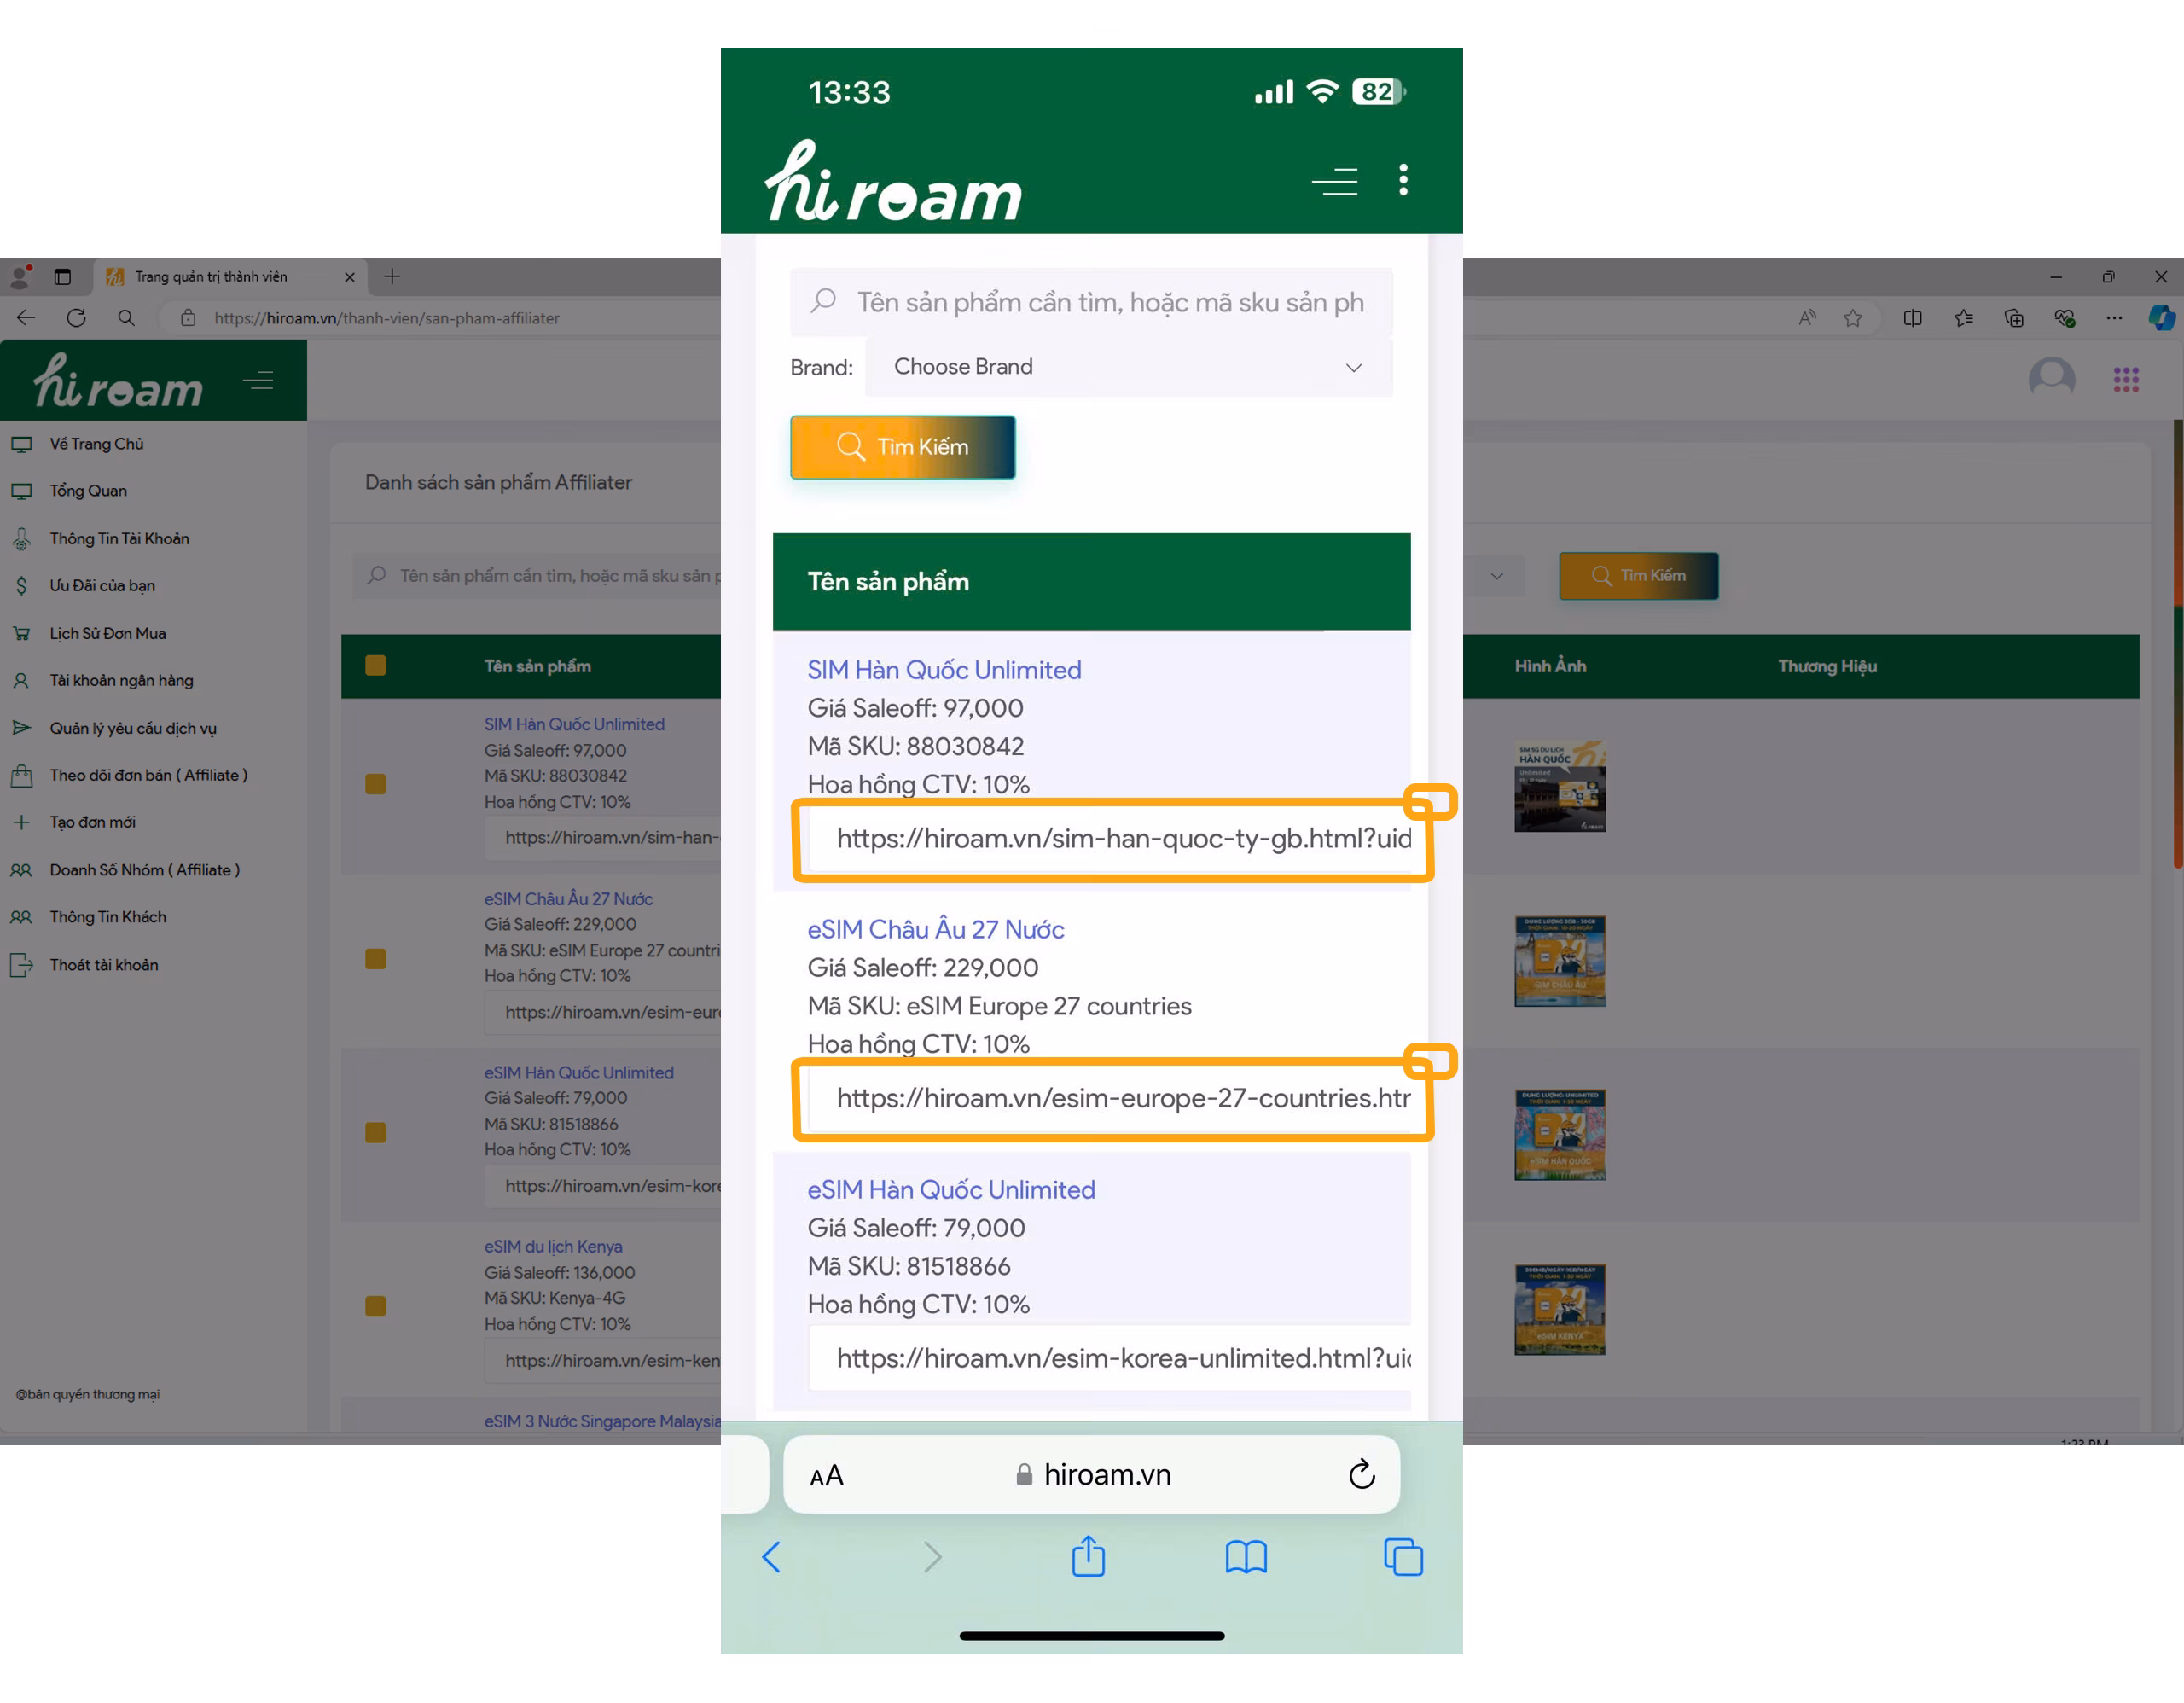
Task: Open the three-dot menu beside the hamburger
Action: click(x=1403, y=181)
